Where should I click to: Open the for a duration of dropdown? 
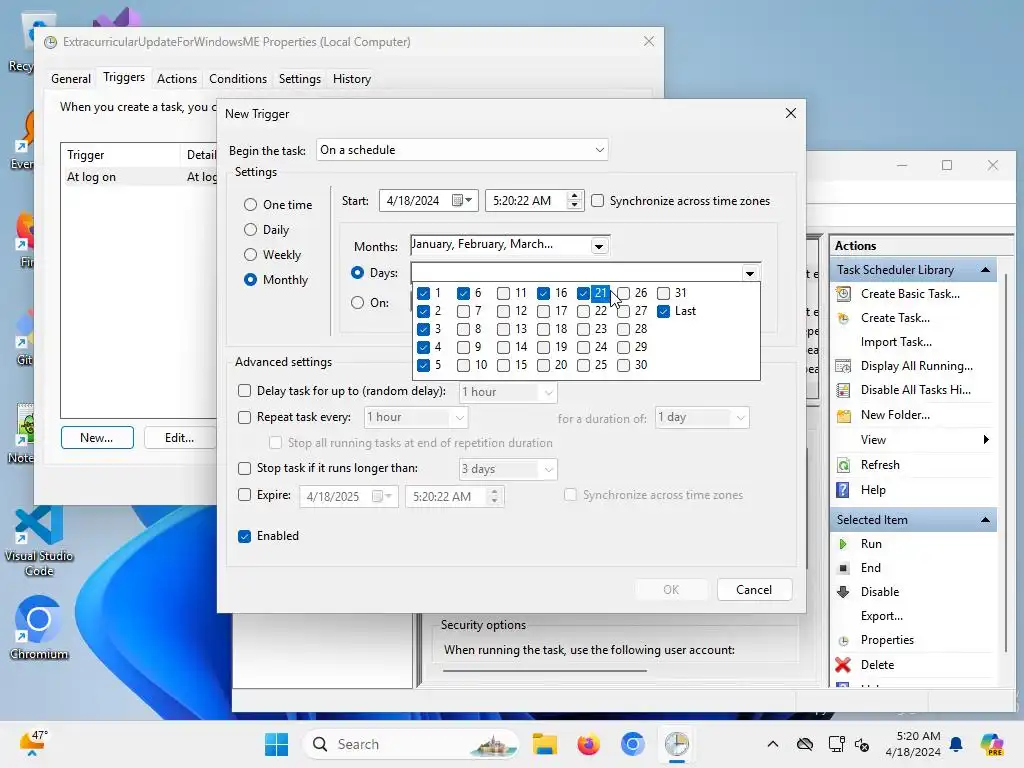tap(702, 417)
